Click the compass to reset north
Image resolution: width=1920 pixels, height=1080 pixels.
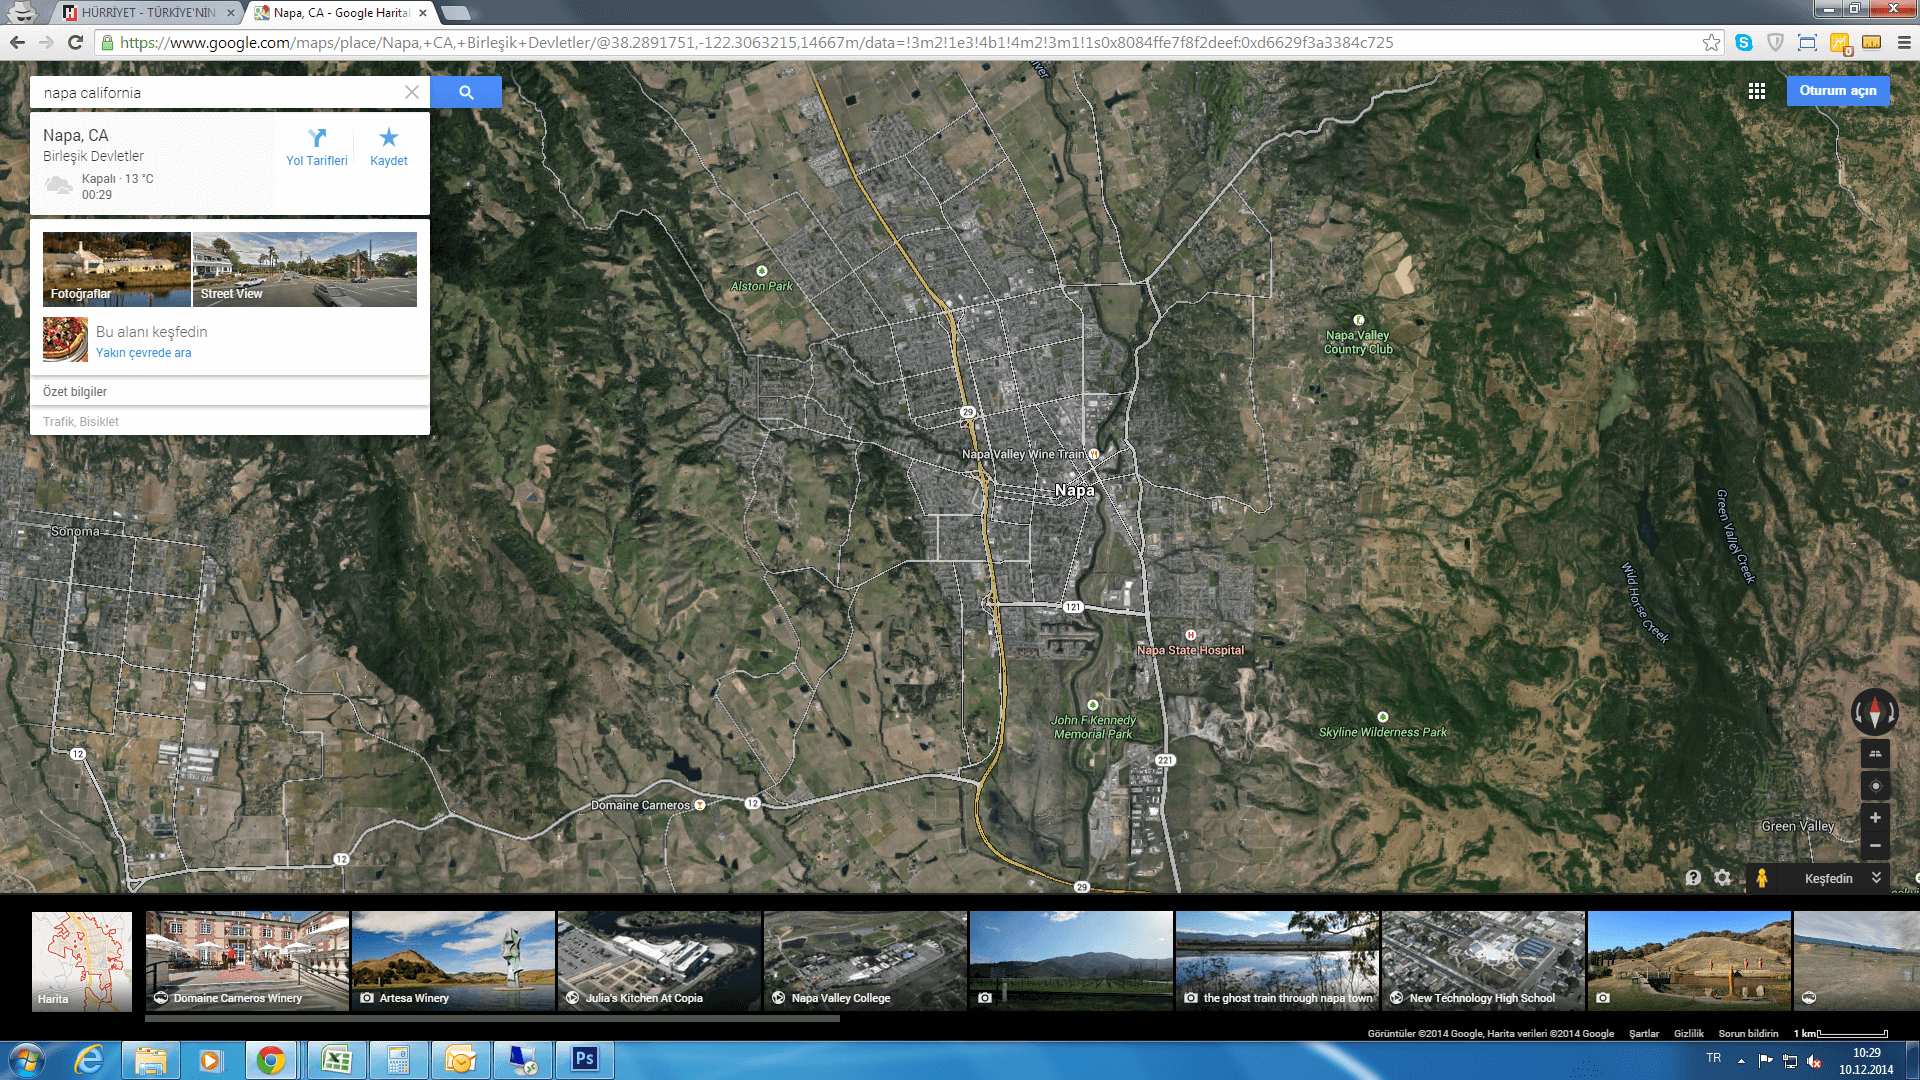(1874, 712)
